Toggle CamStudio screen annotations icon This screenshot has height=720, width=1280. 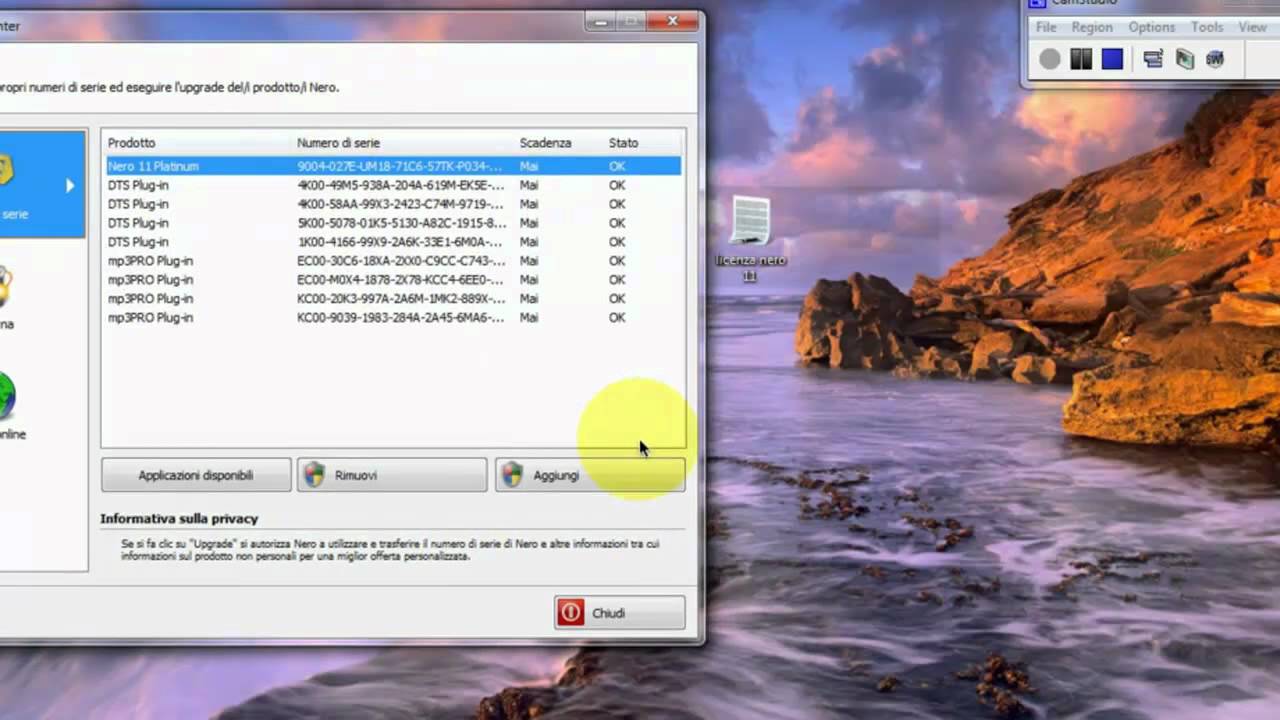tap(1153, 59)
